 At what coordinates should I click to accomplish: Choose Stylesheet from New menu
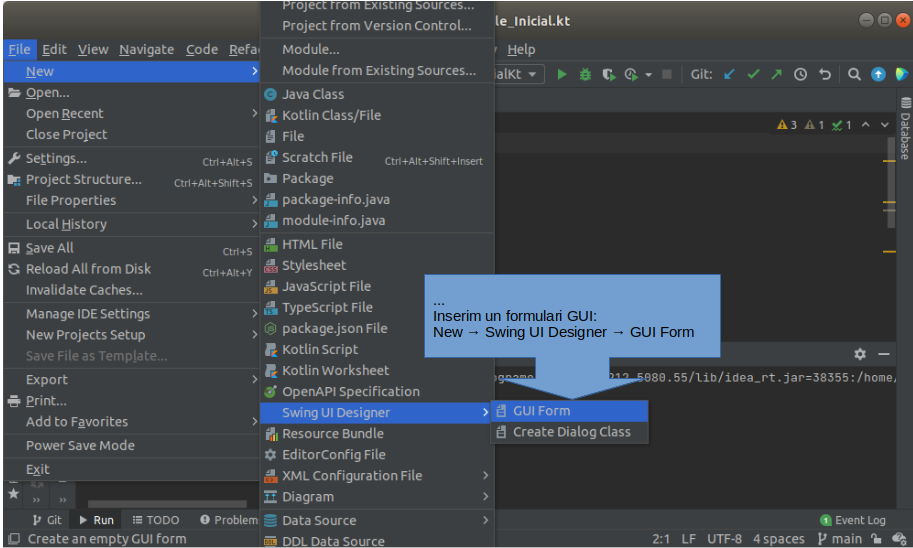coord(377,266)
